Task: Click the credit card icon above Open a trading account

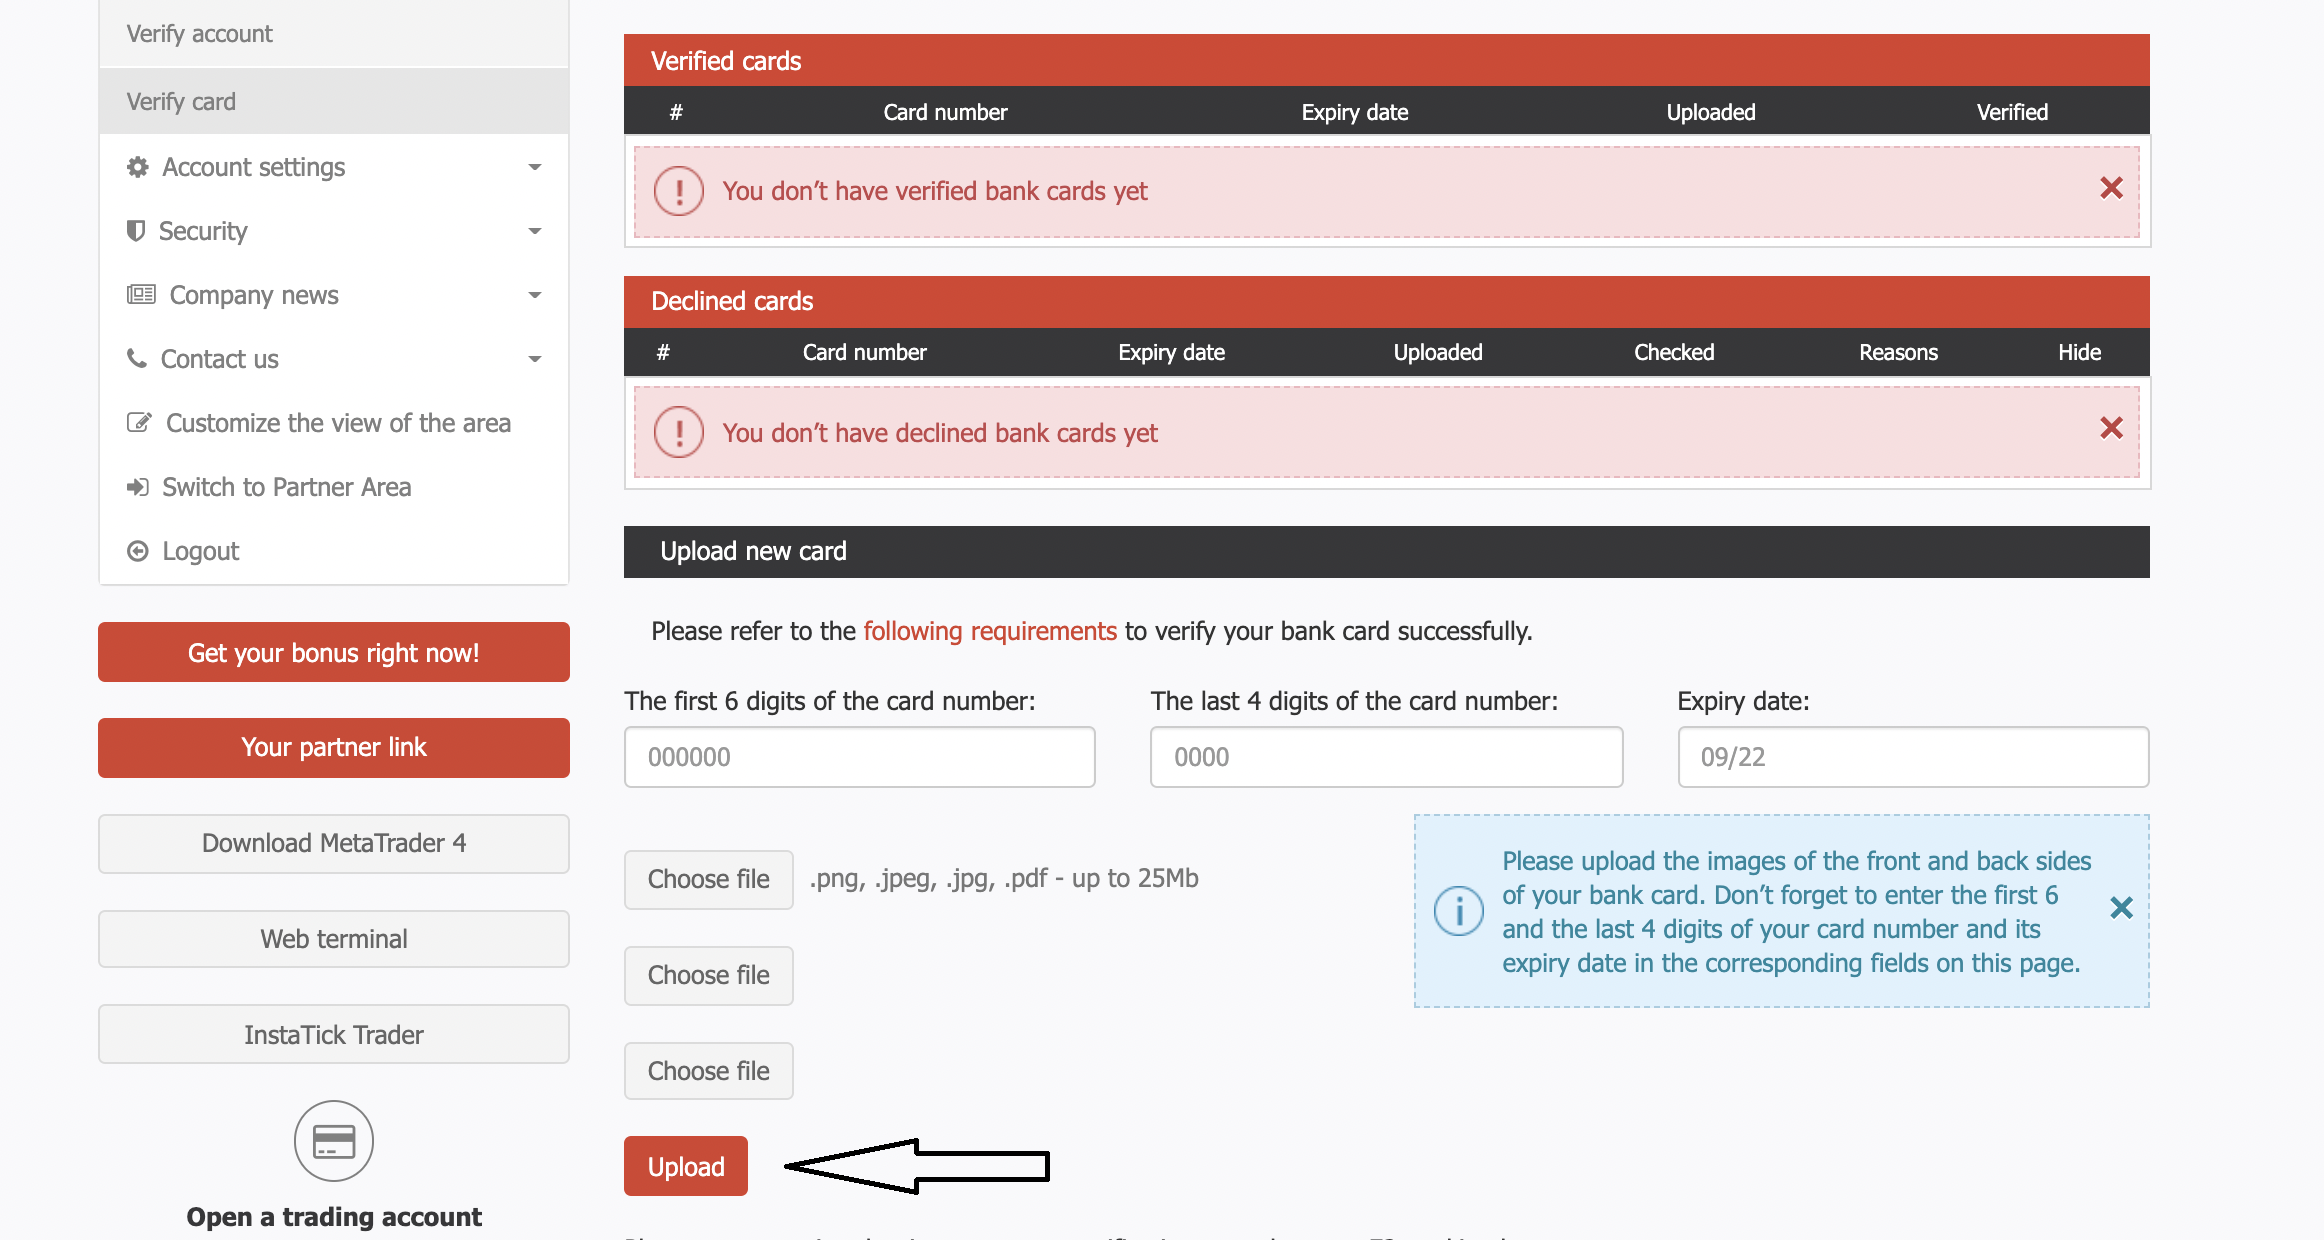Action: 334,1141
